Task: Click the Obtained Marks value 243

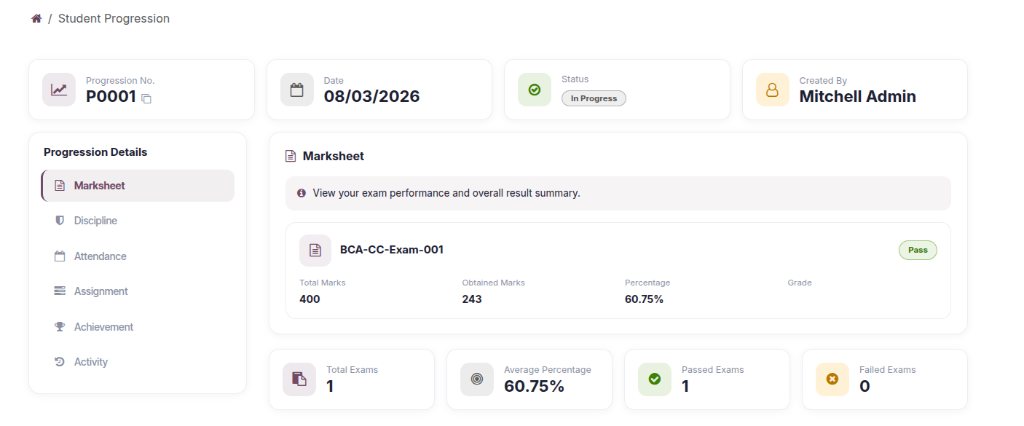Action: (x=472, y=299)
